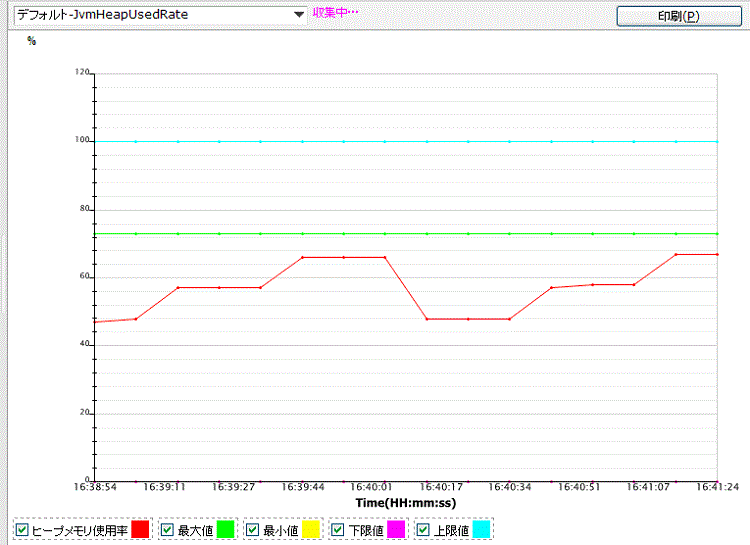The image size is (750, 545).
Task: Click the green 最大値 legend swatch
Action: pyautogui.click(x=226, y=530)
